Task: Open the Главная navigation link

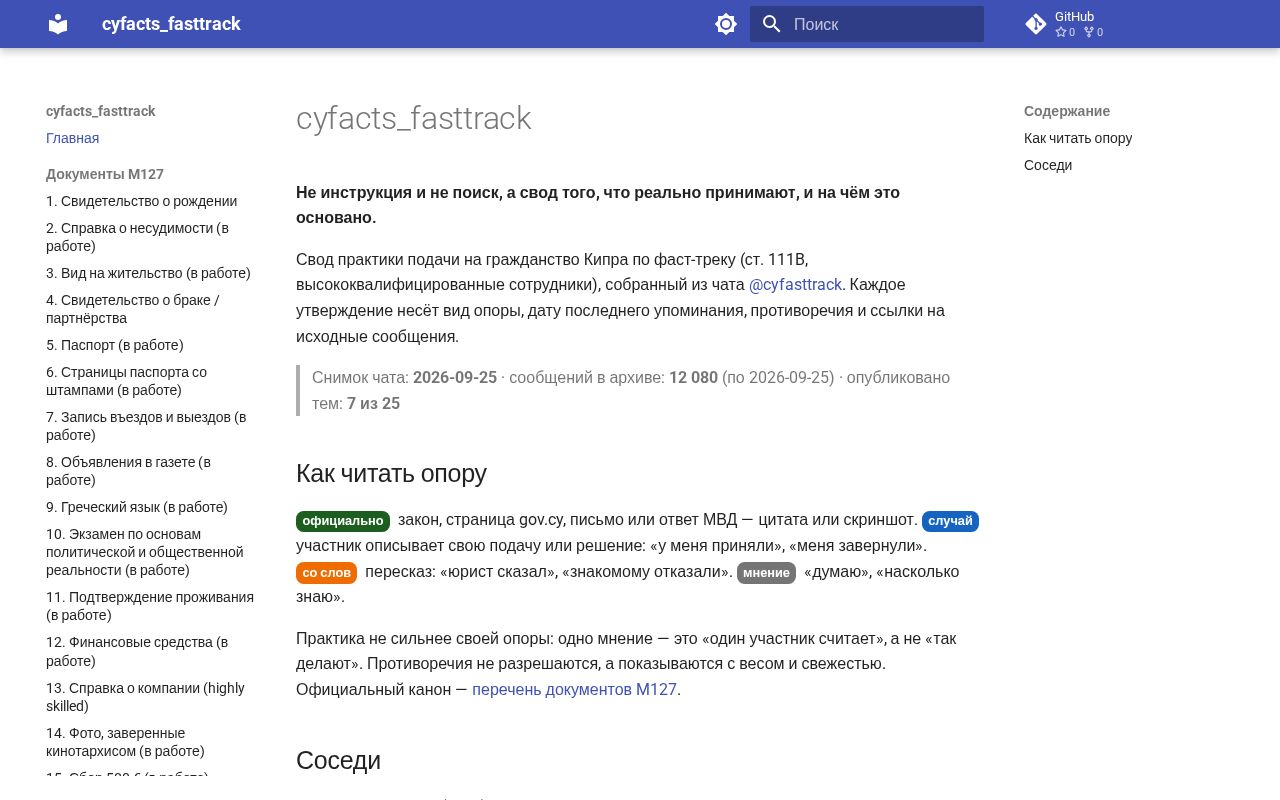Action: (72, 138)
